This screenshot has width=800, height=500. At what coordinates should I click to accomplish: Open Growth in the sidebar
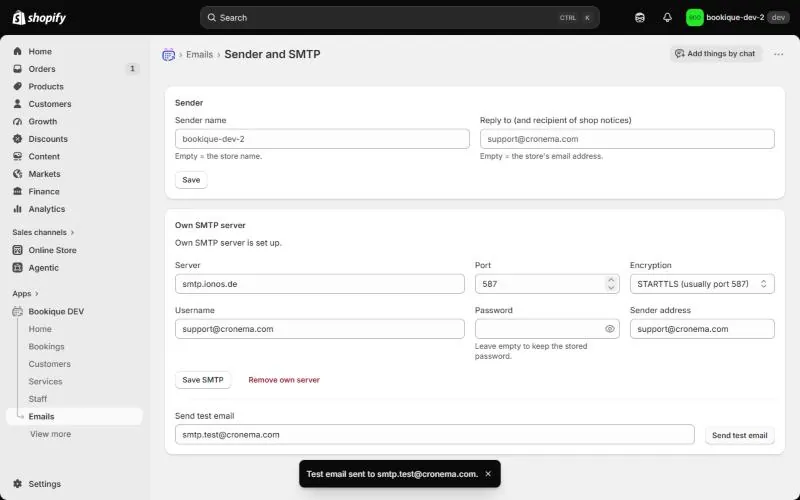[42, 121]
